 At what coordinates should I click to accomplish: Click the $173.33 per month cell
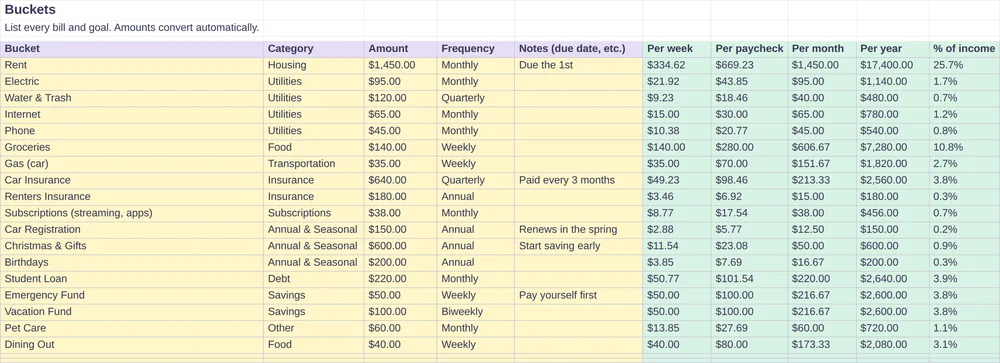[821, 344]
